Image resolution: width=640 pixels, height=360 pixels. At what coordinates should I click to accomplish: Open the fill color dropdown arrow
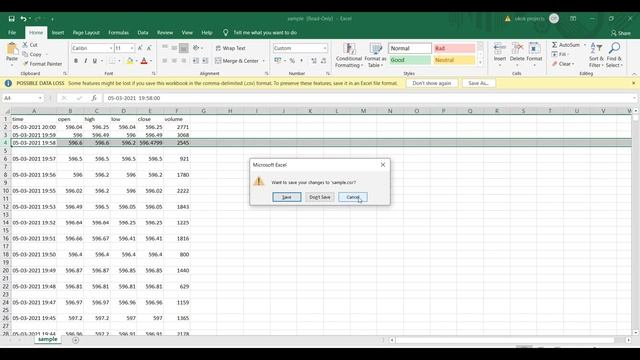[x=136, y=61]
